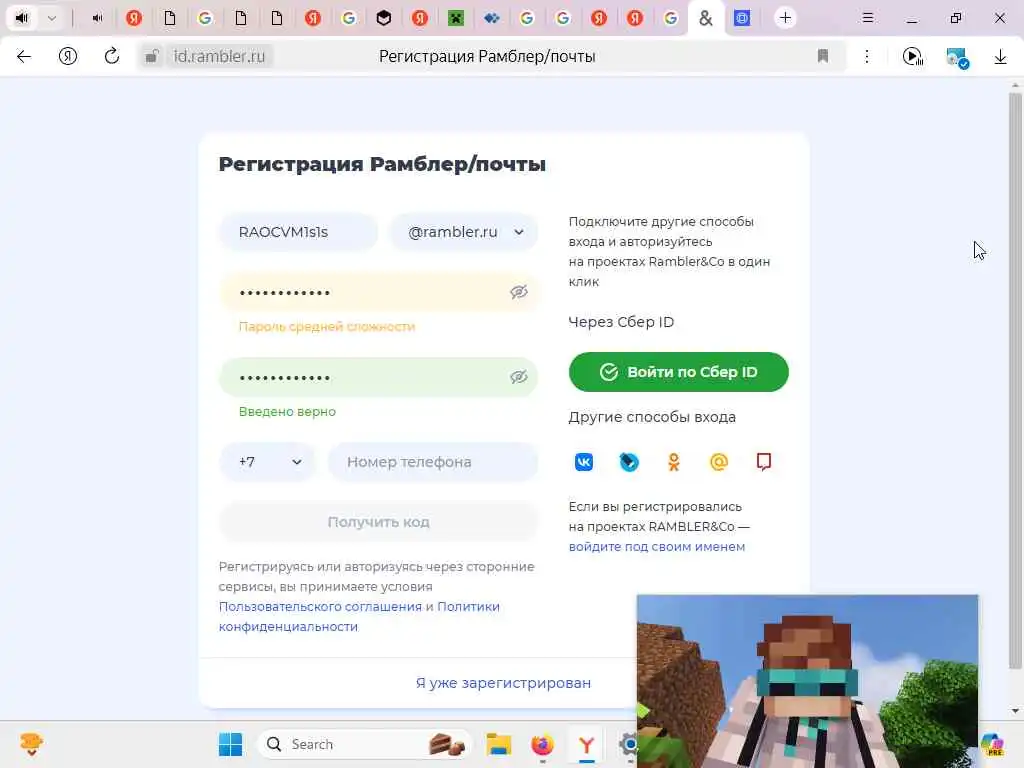
Task: Click the Пароль средней сложности message
Action: pyautogui.click(x=327, y=326)
